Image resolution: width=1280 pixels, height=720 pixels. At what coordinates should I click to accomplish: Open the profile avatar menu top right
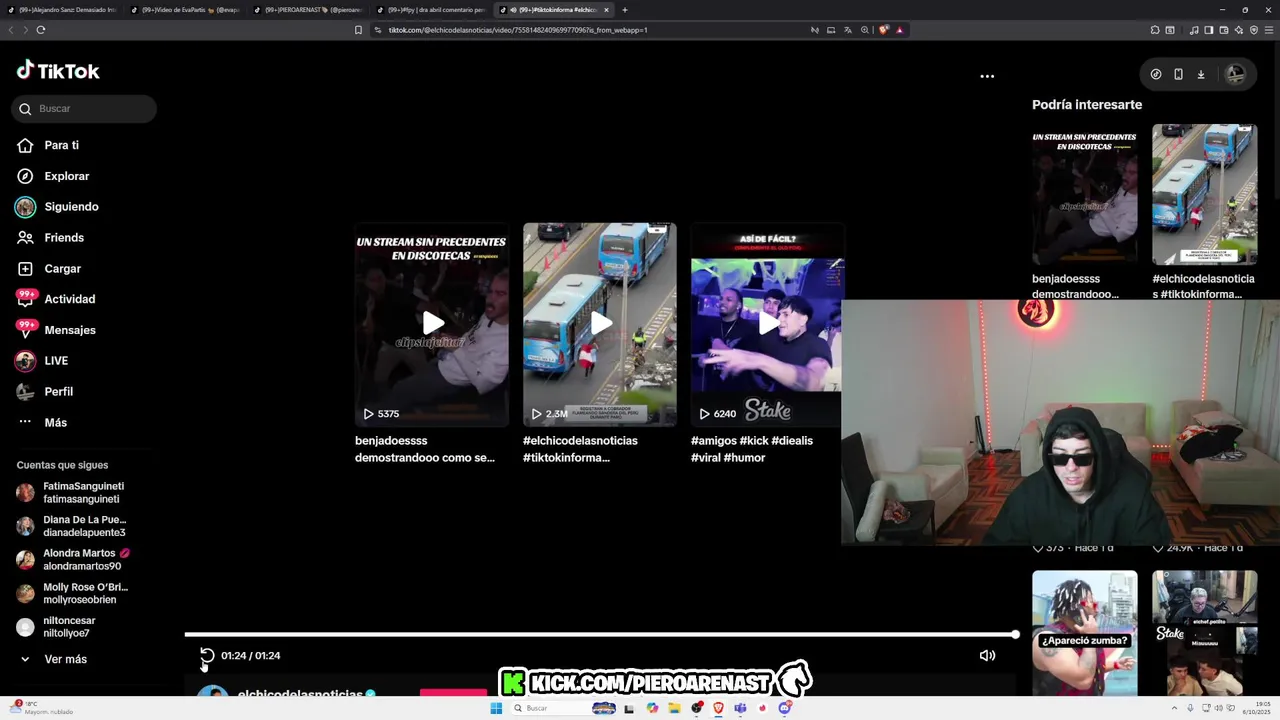(1235, 74)
